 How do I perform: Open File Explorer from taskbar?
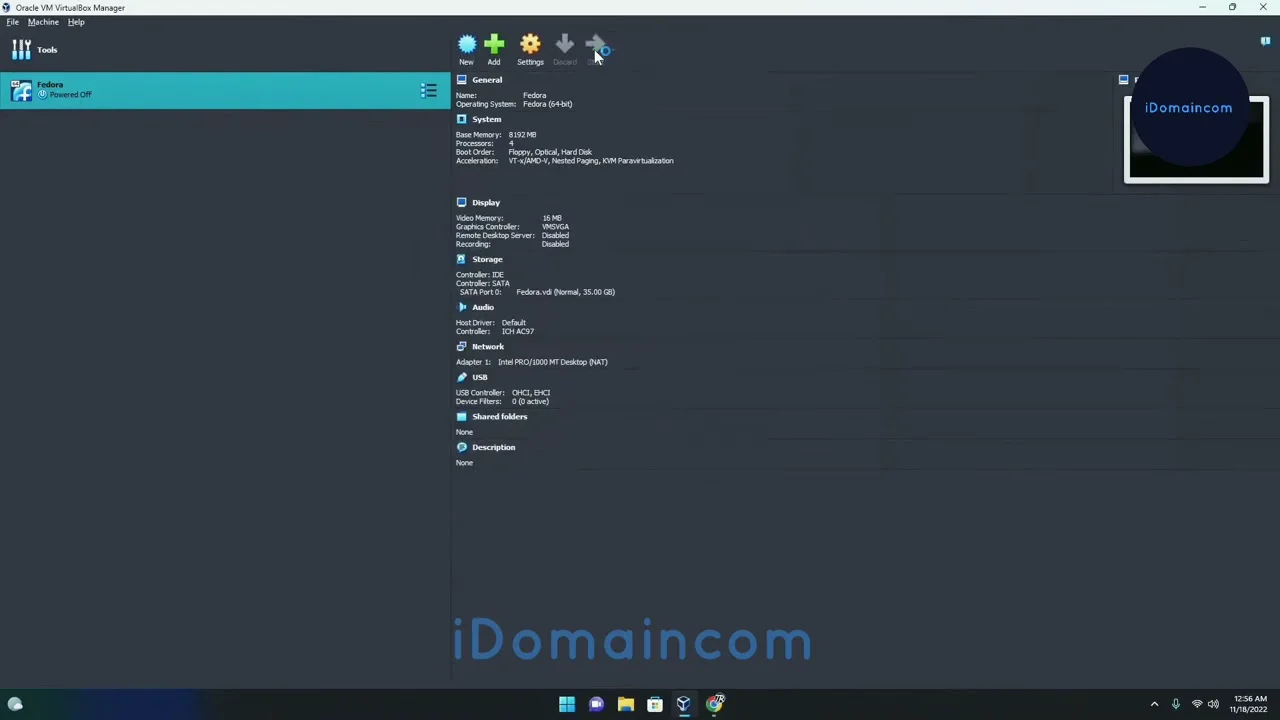coord(625,704)
